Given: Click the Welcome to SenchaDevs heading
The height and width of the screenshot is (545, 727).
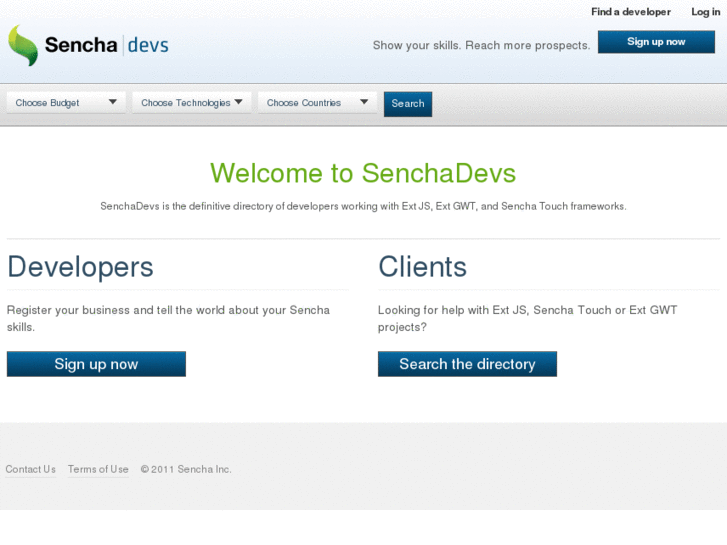Looking at the screenshot, I should [363, 173].
